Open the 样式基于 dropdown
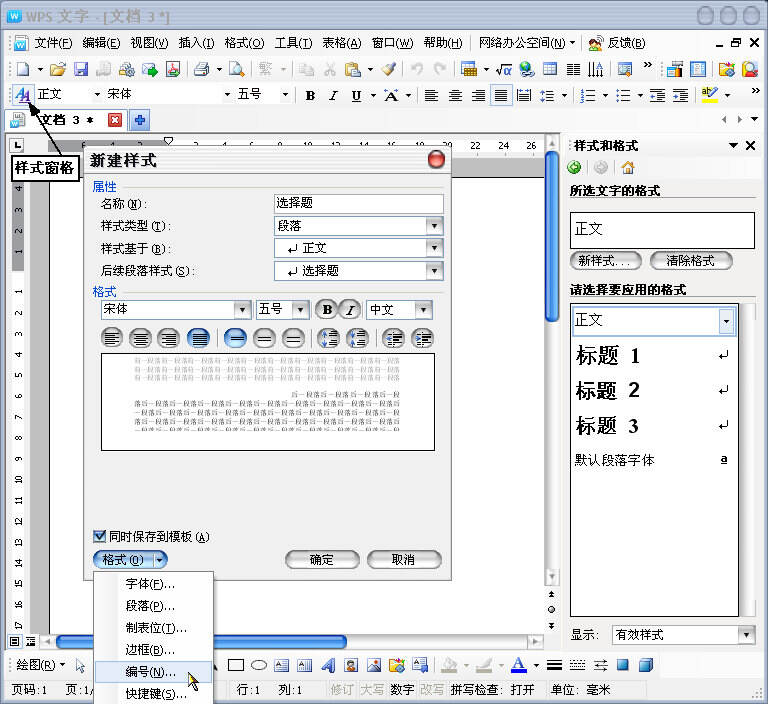 tap(434, 248)
